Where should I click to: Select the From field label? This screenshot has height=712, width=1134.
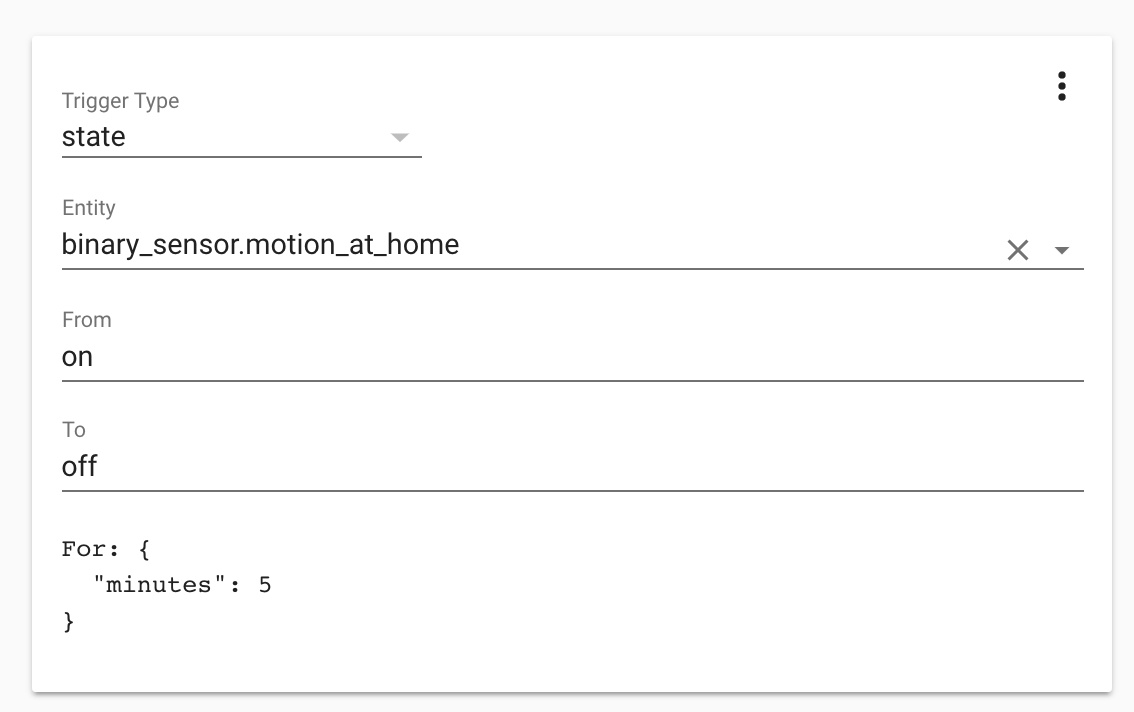[87, 319]
